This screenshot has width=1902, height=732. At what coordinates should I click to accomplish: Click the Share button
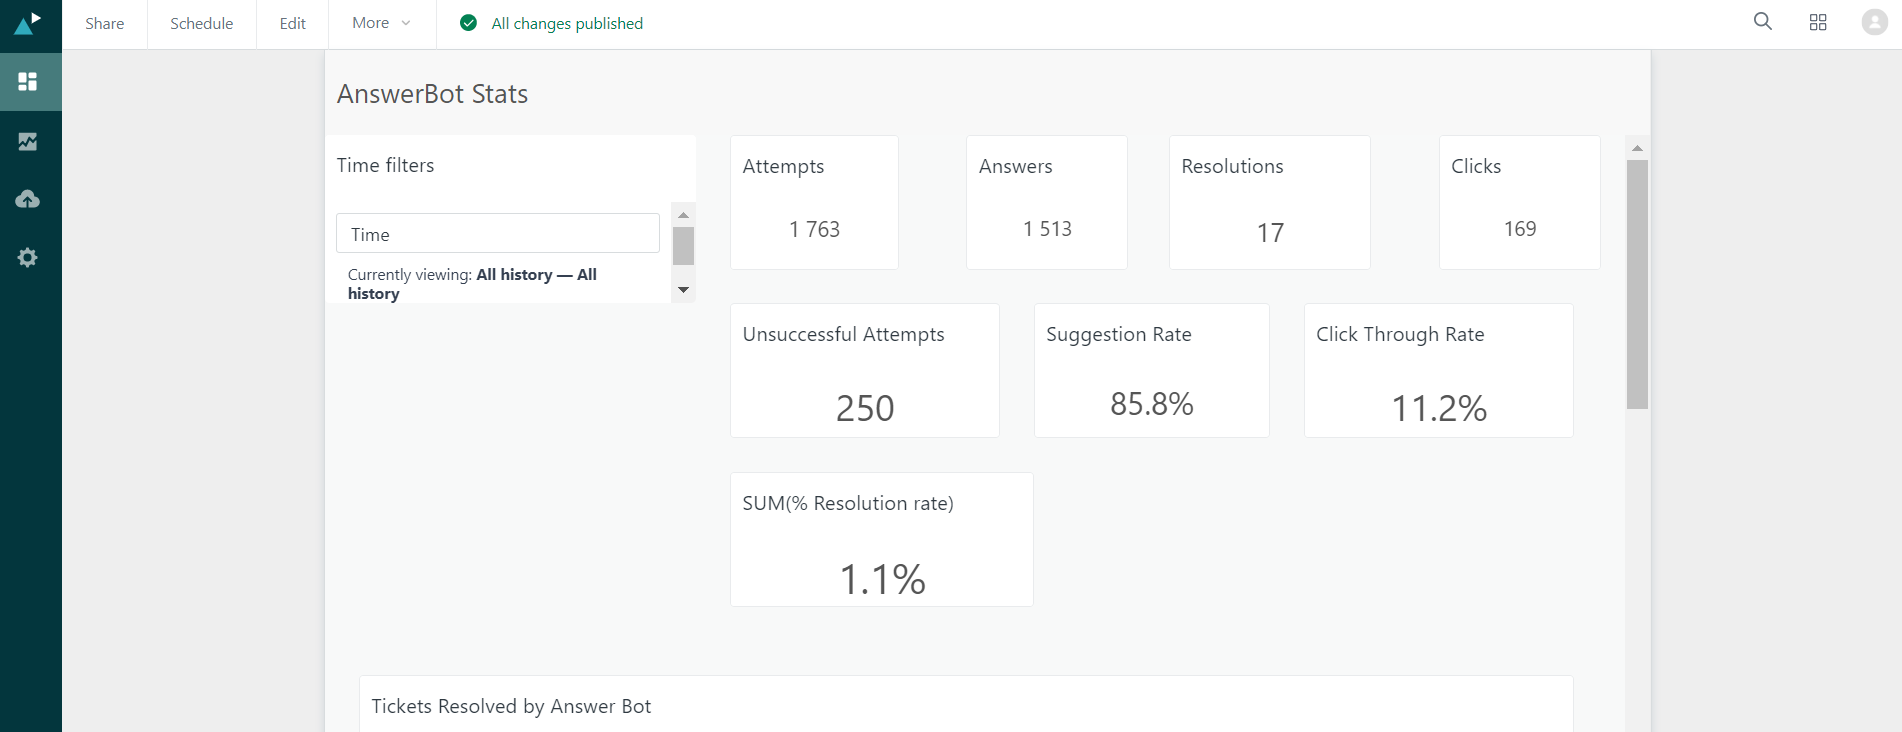tap(105, 23)
